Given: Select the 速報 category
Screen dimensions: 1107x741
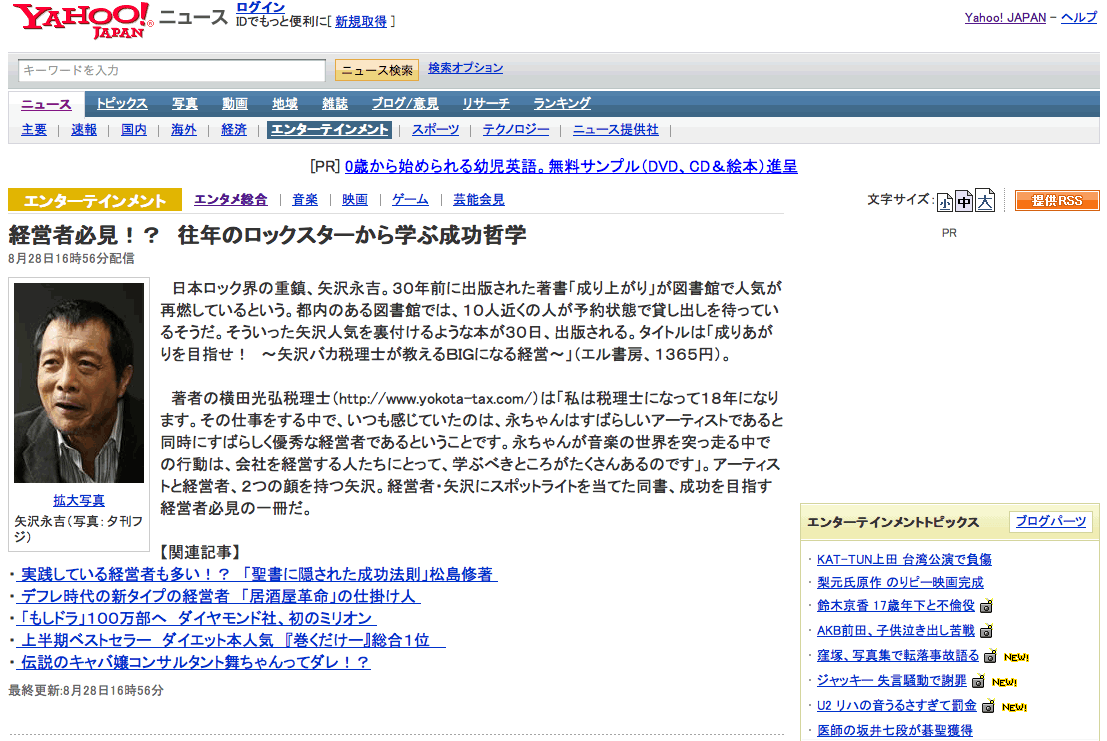Looking at the screenshot, I should click(x=84, y=130).
